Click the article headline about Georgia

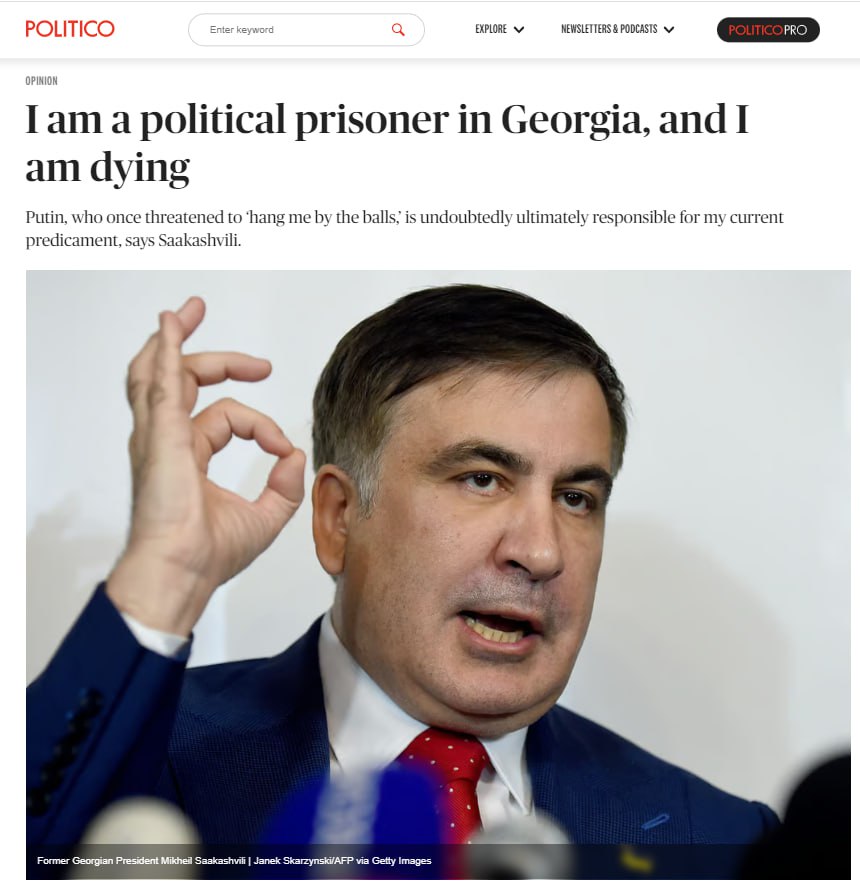pos(387,143)
